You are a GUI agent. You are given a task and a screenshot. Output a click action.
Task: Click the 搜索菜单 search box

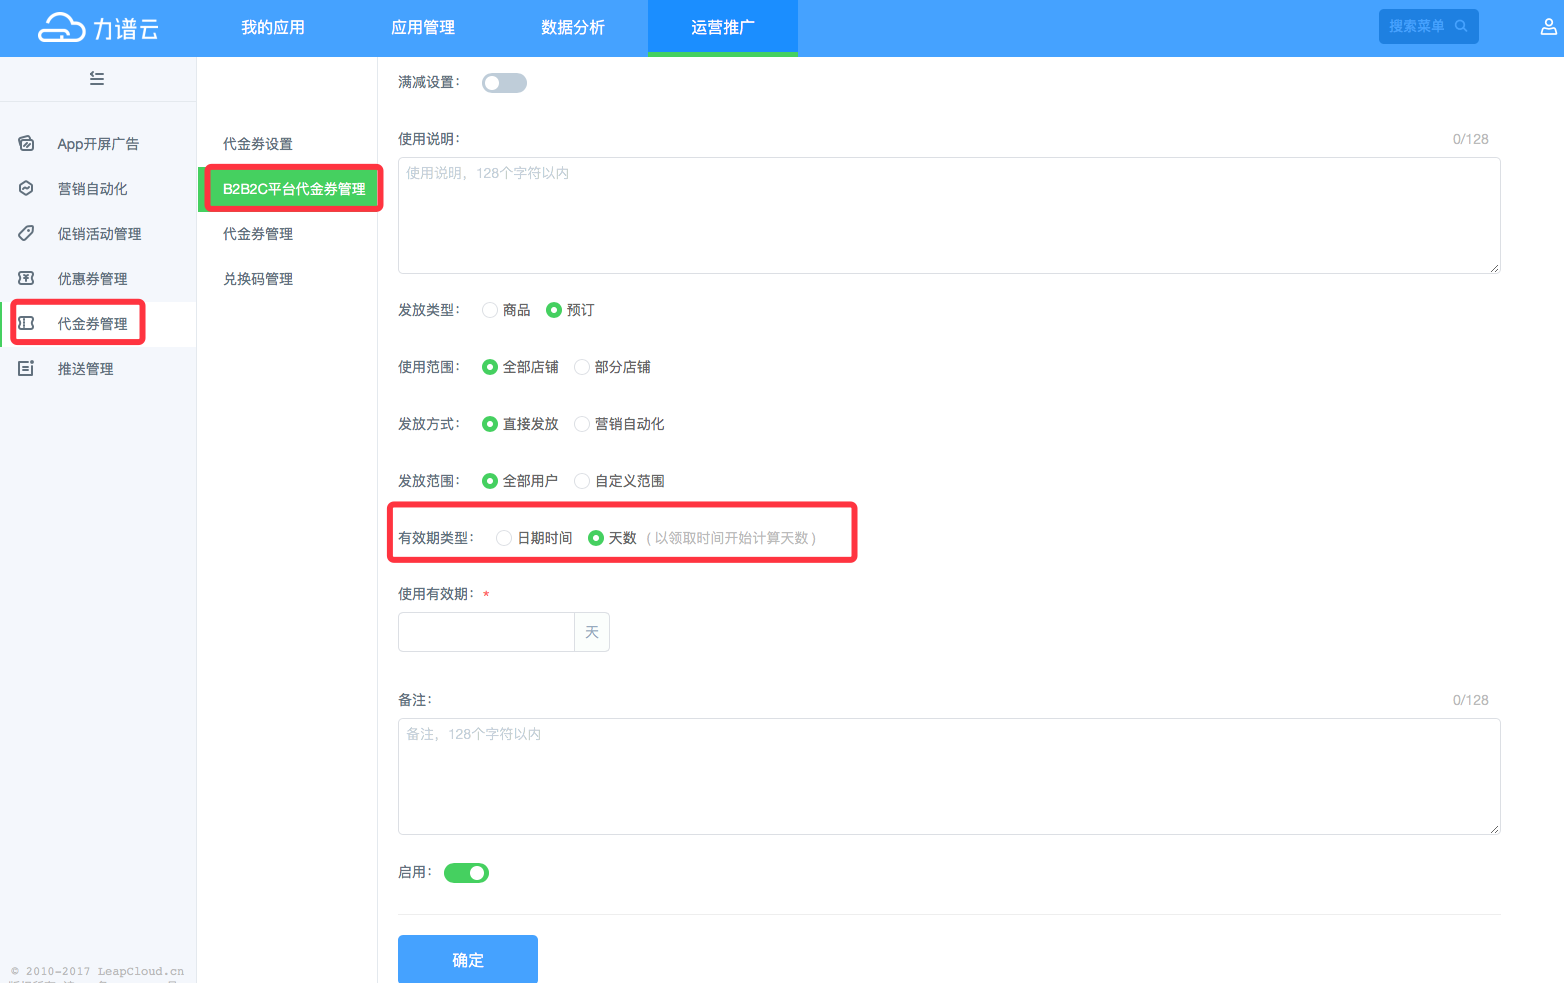1428,26
